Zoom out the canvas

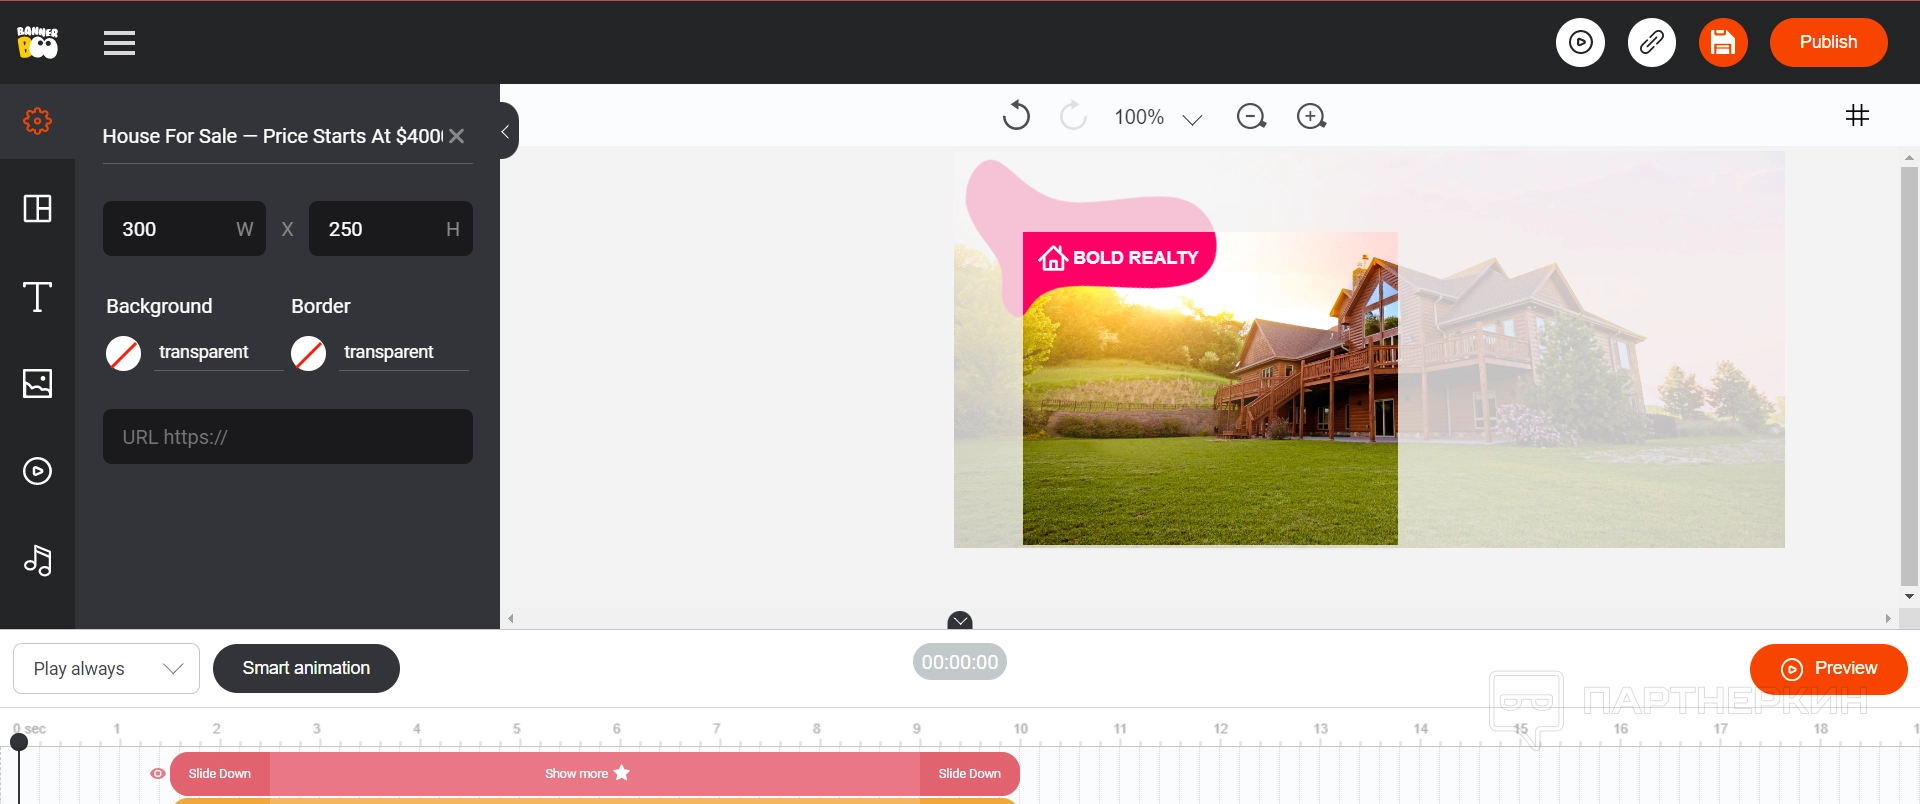[x=1251, y=117]
